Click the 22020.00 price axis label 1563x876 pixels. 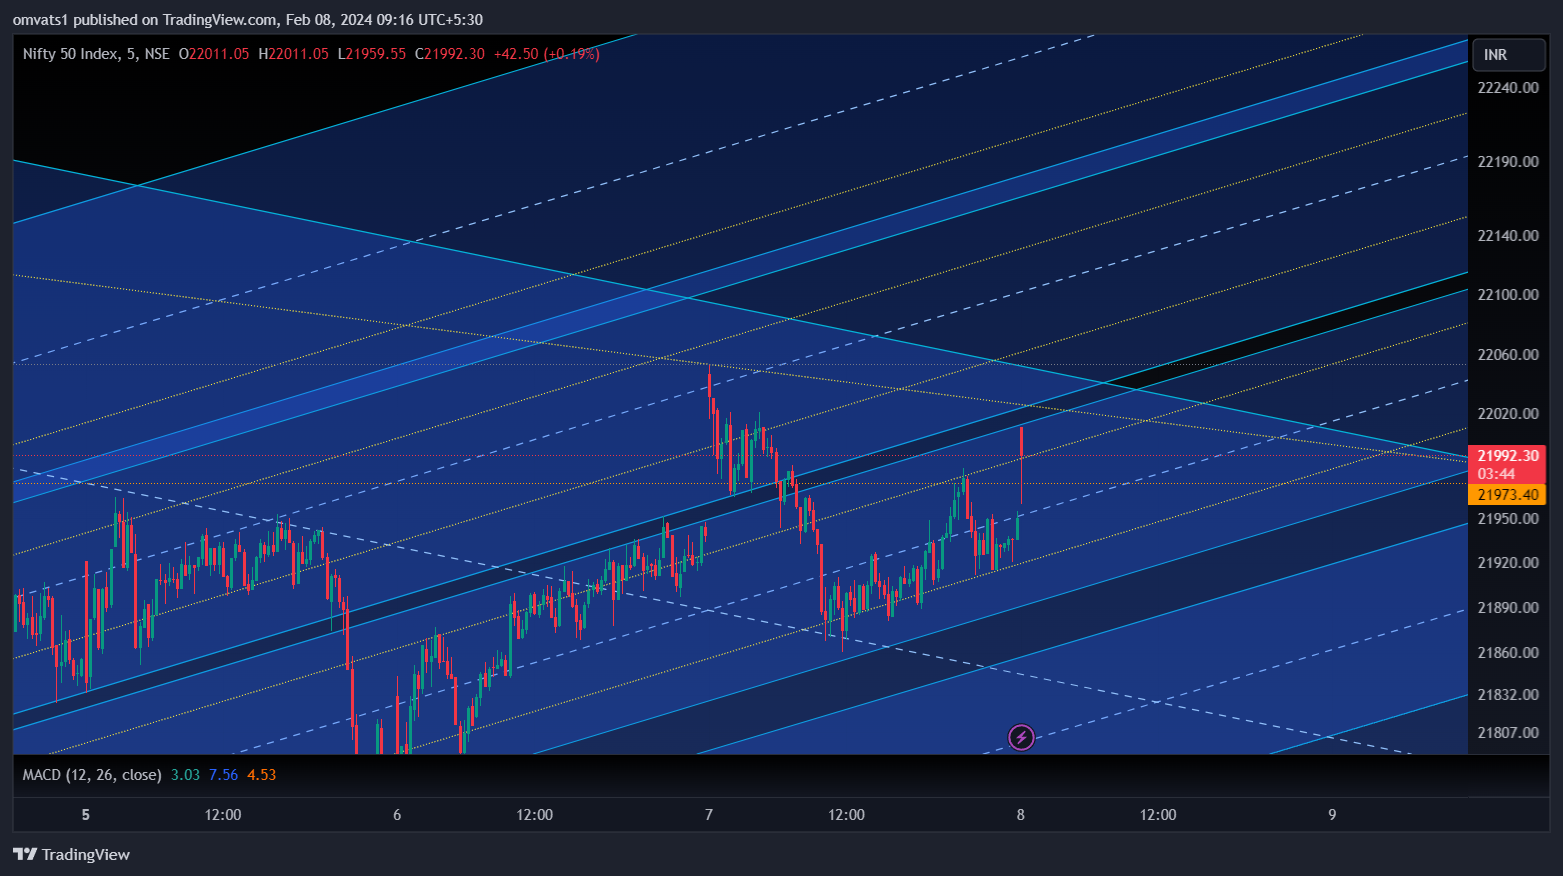click(1508, 414)
